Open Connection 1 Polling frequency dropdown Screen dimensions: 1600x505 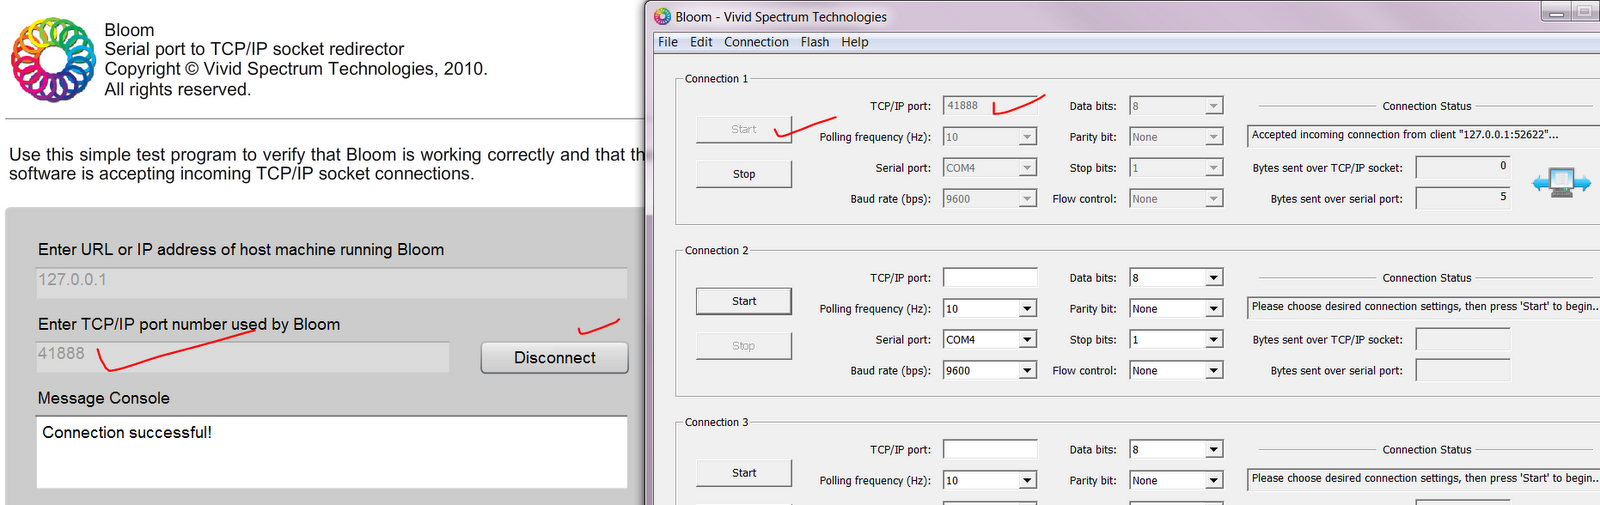990,137
